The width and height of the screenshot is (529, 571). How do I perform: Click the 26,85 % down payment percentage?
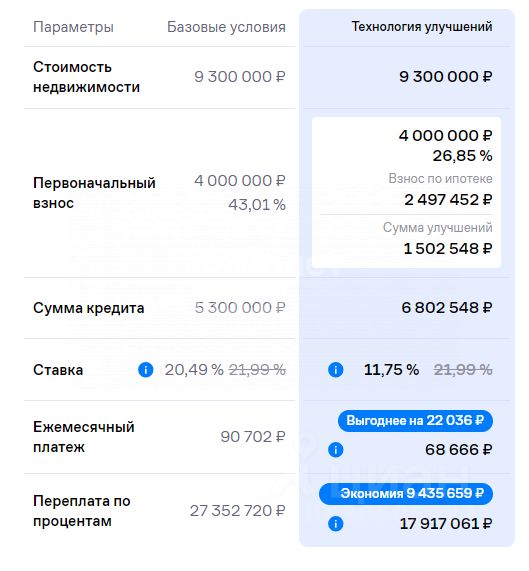pos(463,156)
